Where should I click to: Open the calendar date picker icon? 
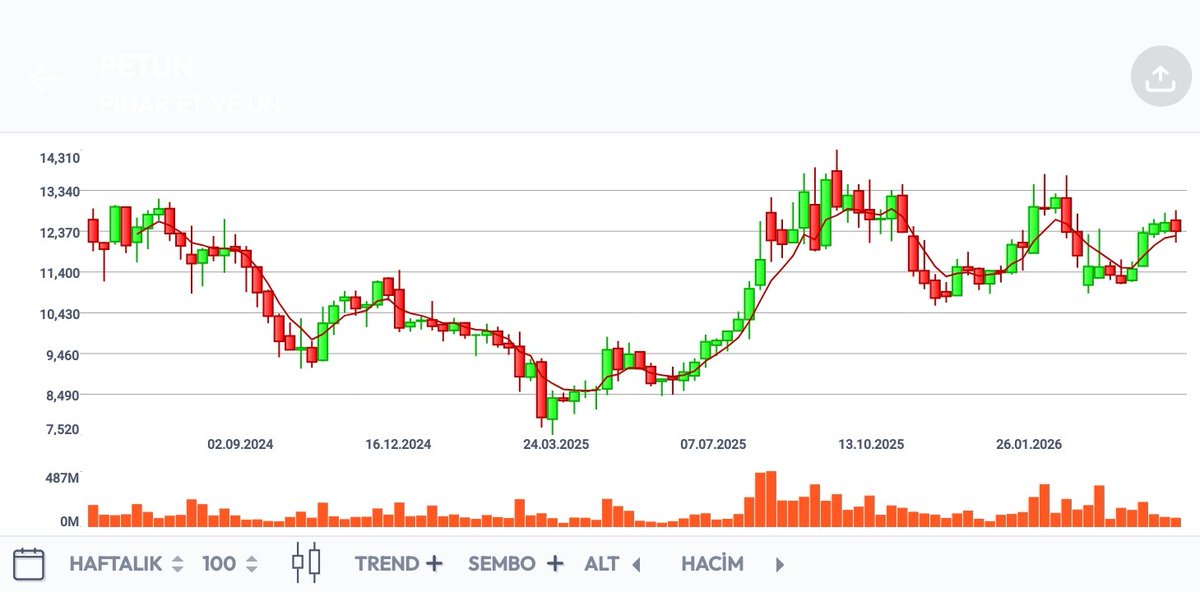[29, 564]
